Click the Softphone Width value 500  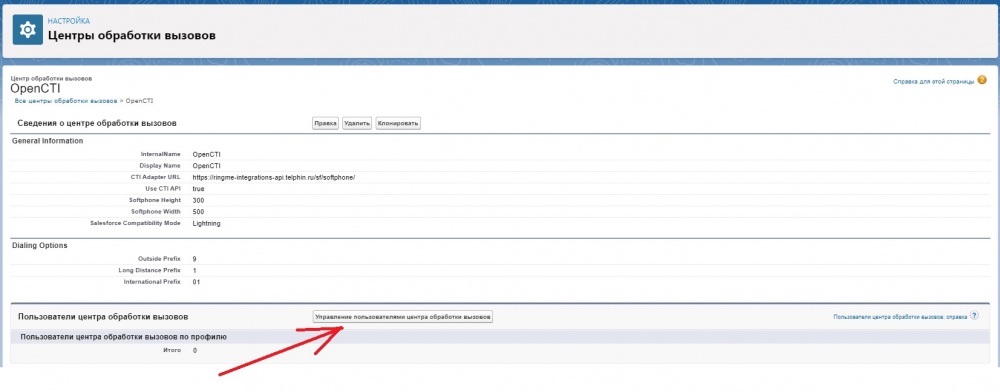(x=198, y=212)
